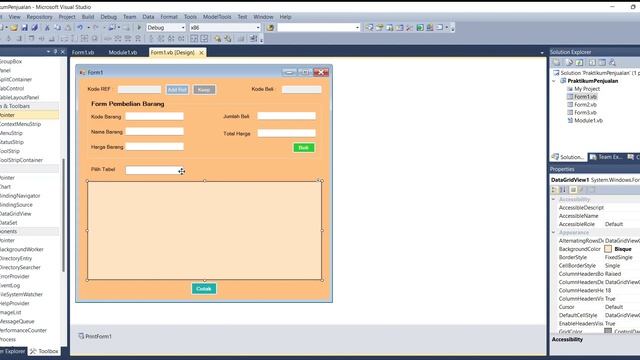Screen dimensions: 640x360
Task: Click the Total Harga text field
Action: (287, 133)
